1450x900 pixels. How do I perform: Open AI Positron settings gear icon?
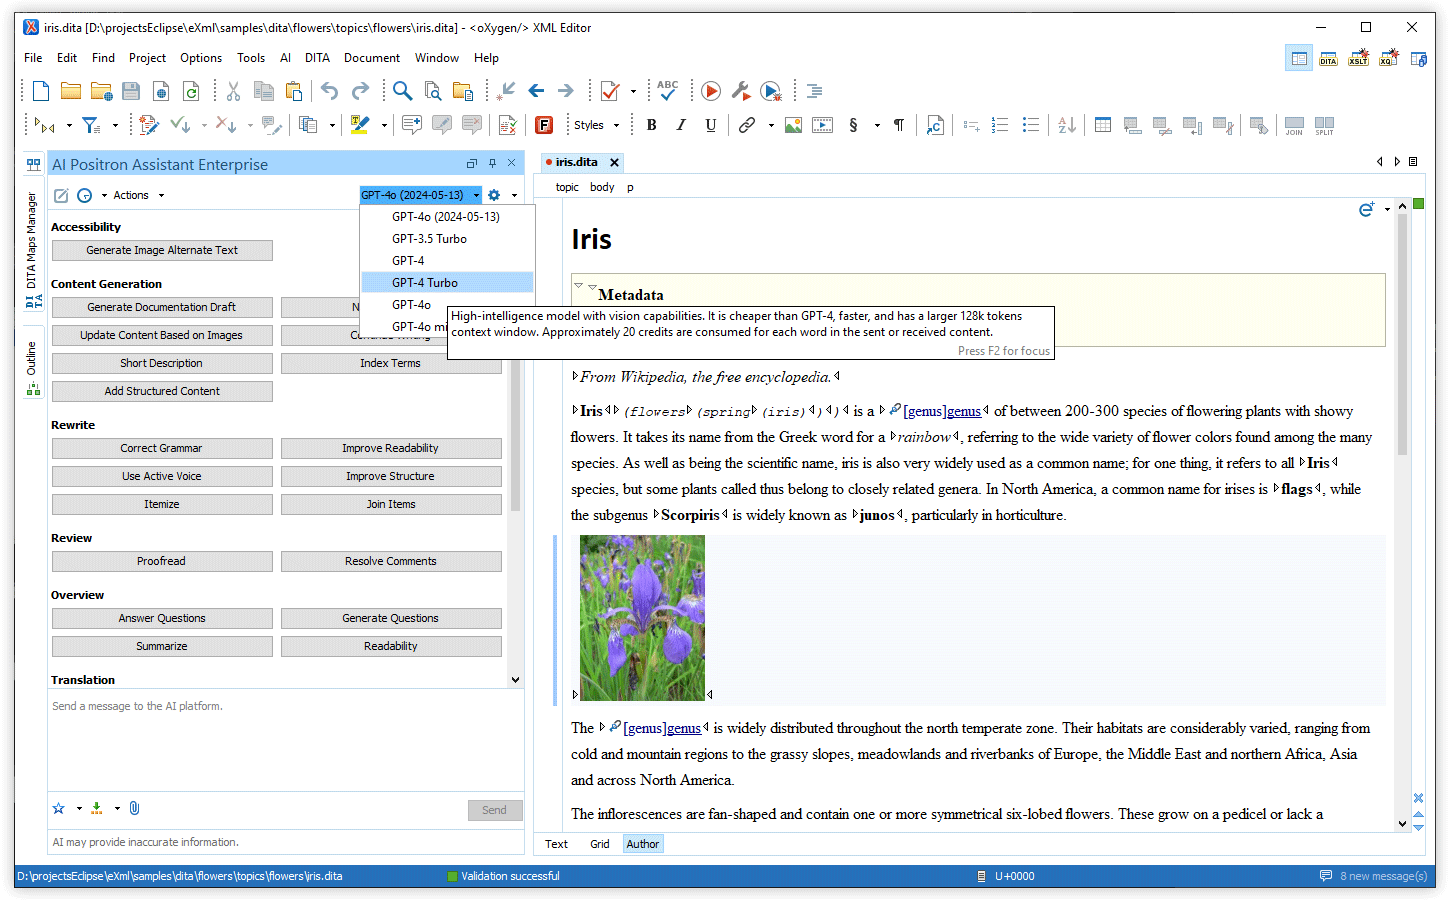point(493,195)
